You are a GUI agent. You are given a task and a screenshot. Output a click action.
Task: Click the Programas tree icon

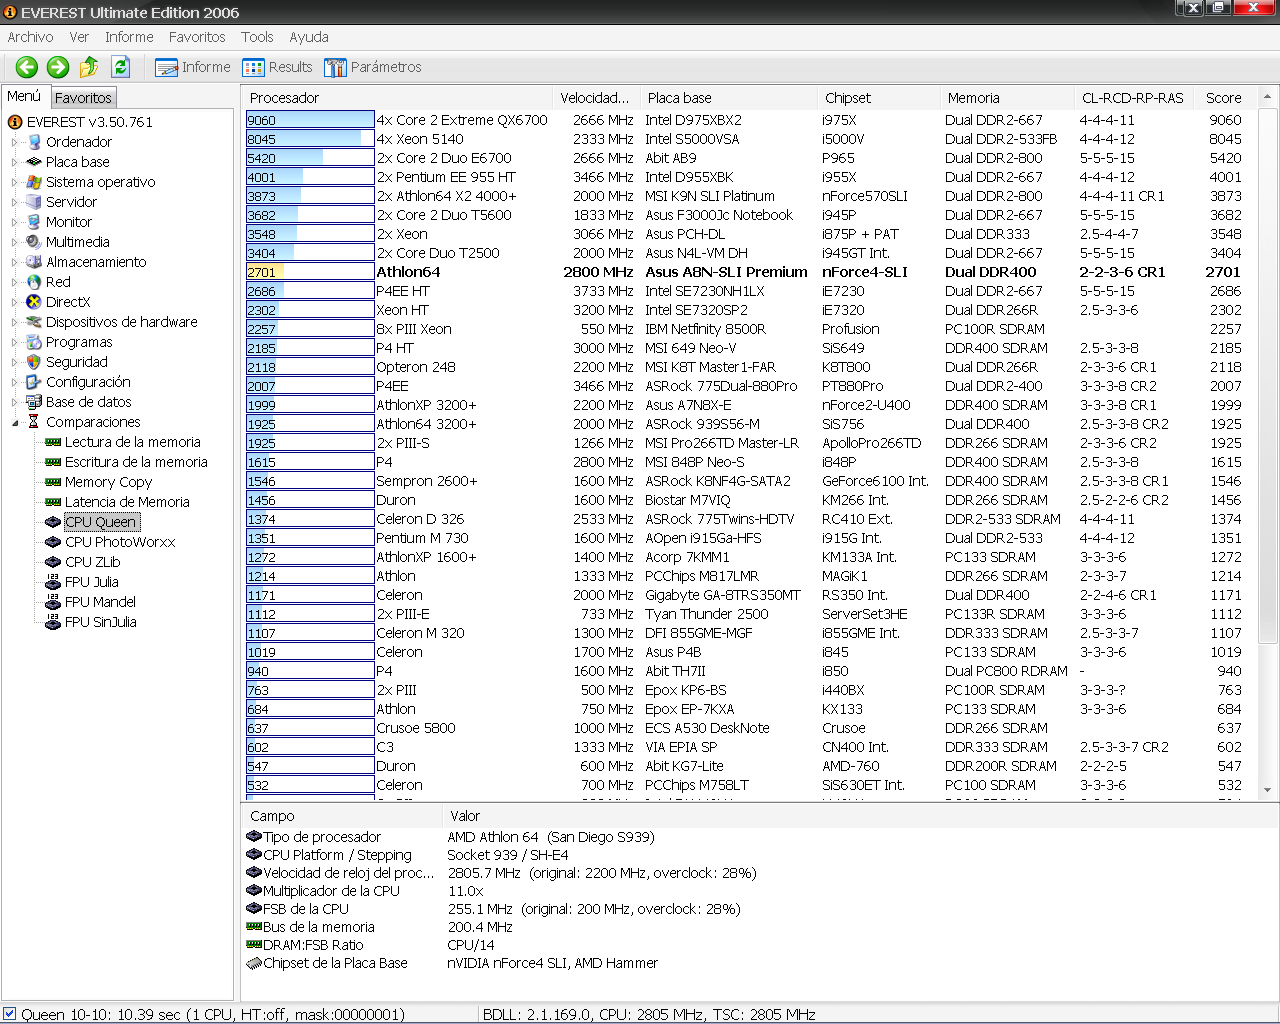(x=34, y=342)
